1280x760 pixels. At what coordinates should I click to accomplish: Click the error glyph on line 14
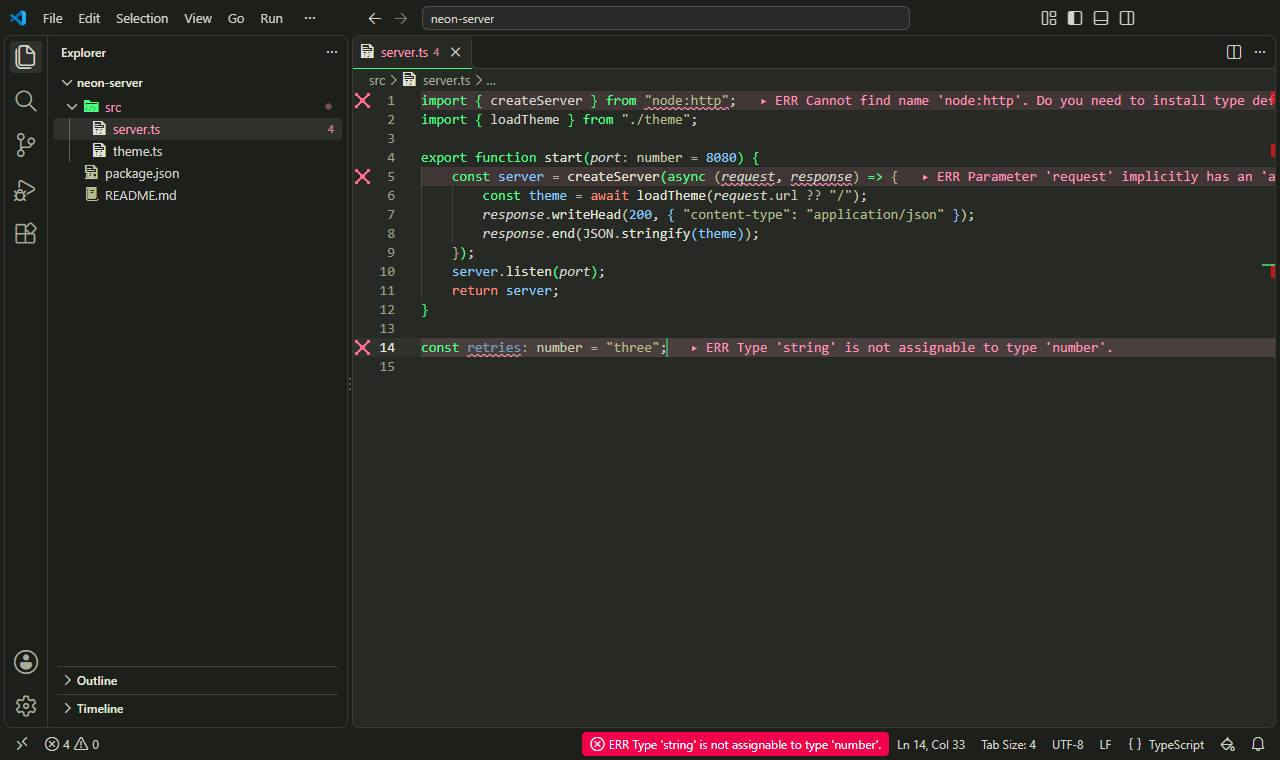pos(362,348)
